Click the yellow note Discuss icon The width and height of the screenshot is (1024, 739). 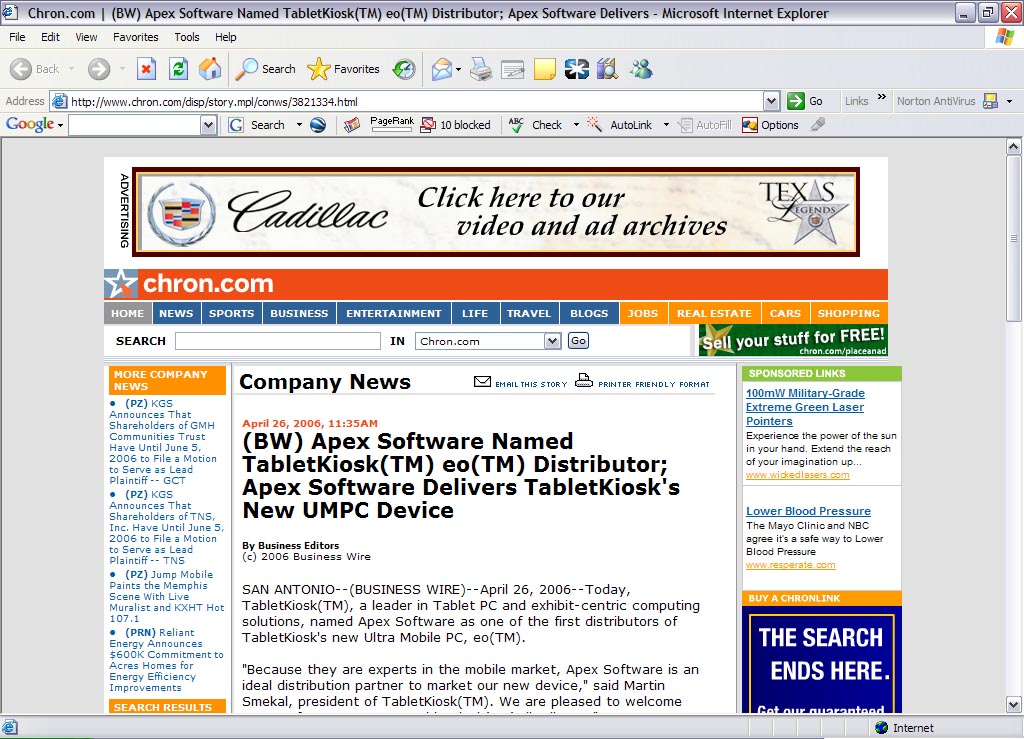click(x=544, y=69)
